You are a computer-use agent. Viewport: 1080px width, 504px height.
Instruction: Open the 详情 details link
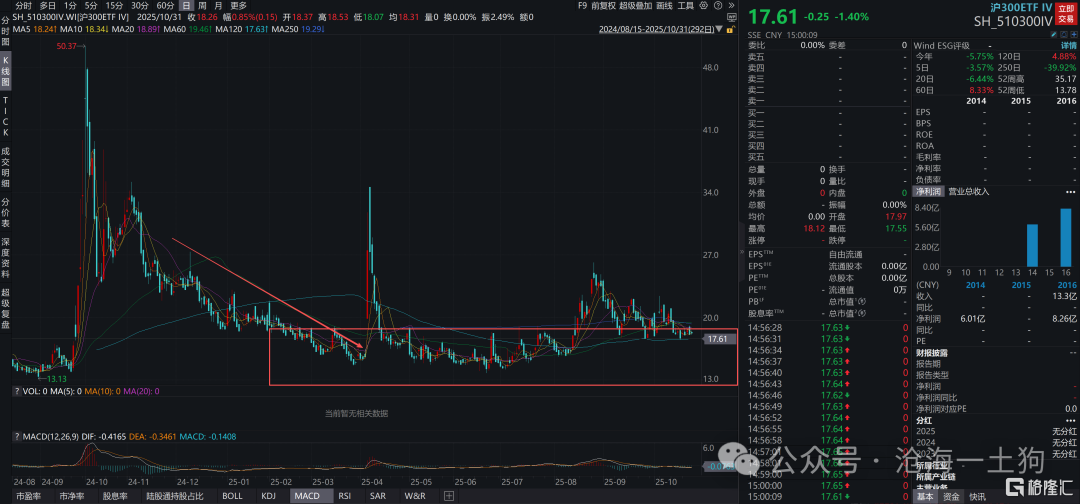[1067, 45]
